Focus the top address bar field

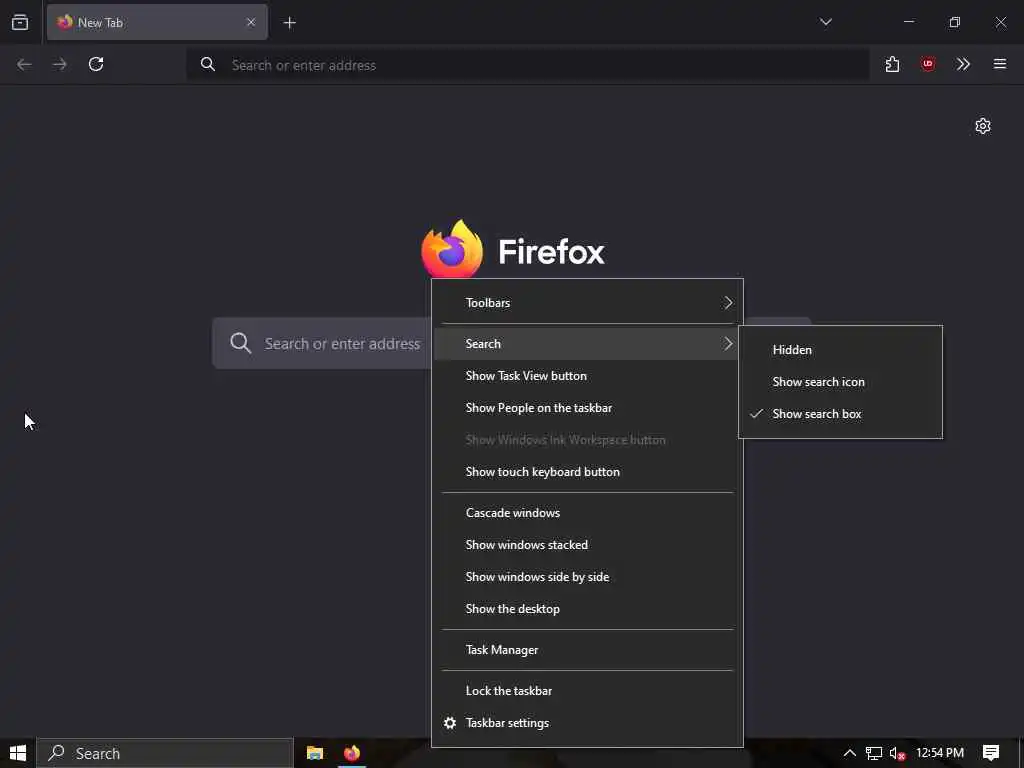528,65
